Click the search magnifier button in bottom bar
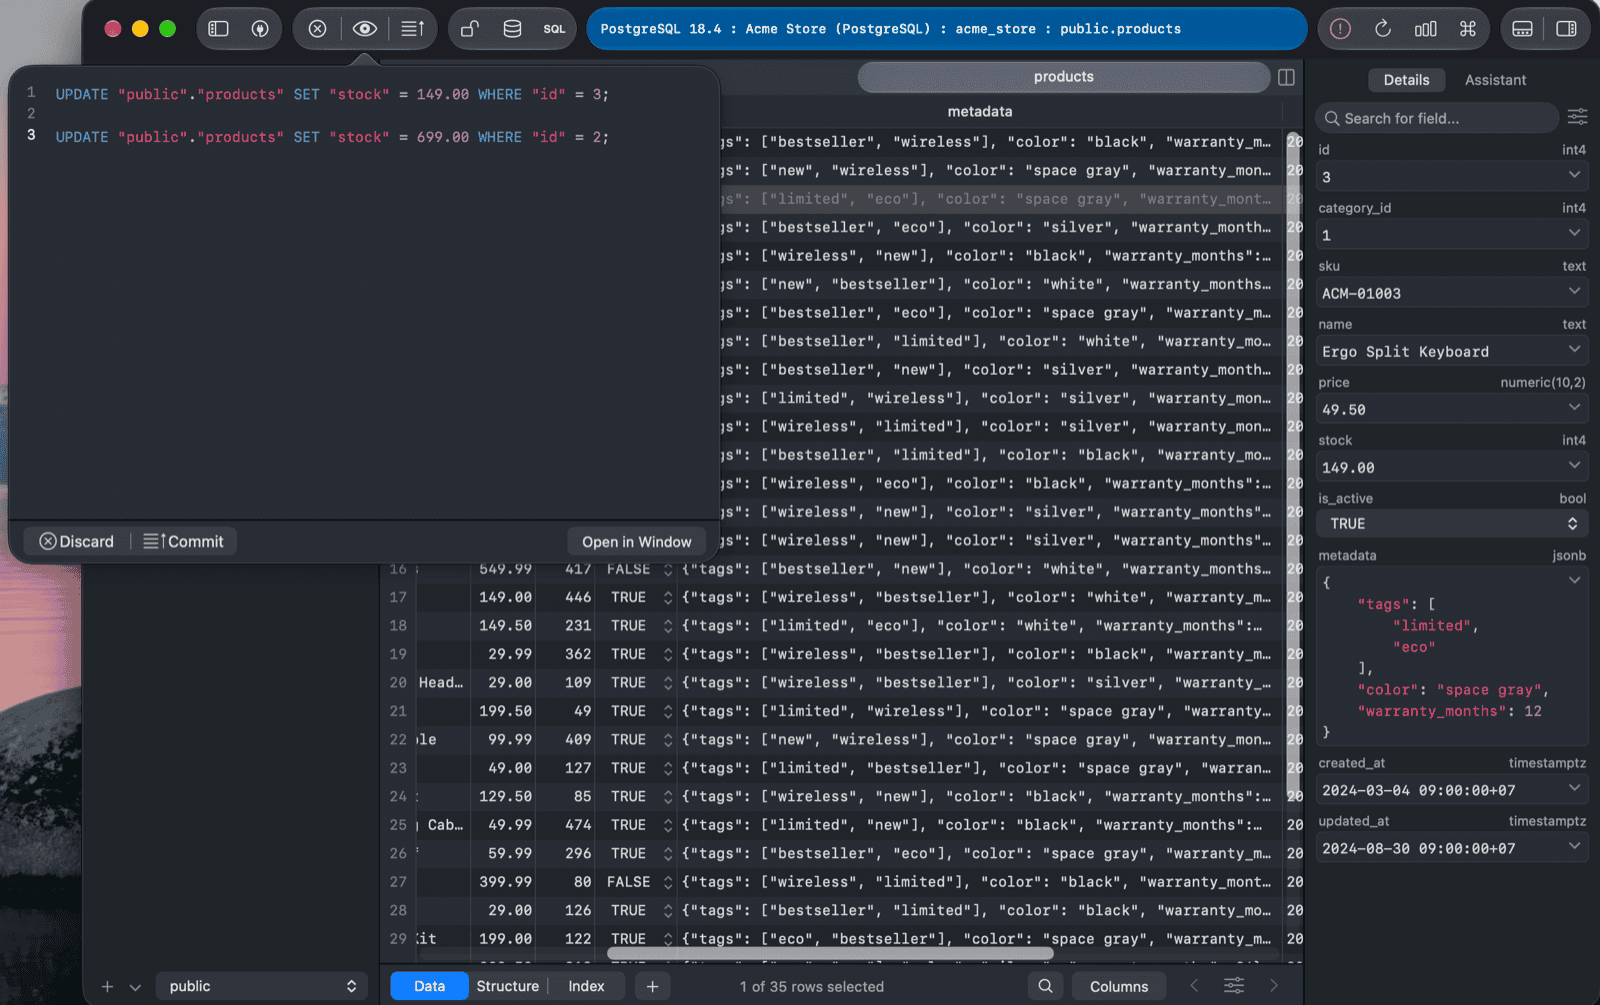 coord(1045,986)
